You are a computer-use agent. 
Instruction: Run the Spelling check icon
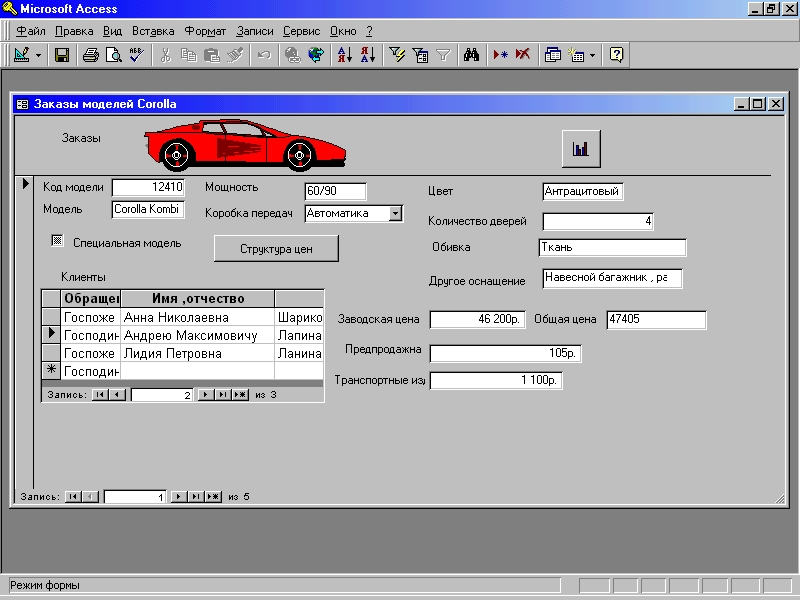[x=136, y=55]
